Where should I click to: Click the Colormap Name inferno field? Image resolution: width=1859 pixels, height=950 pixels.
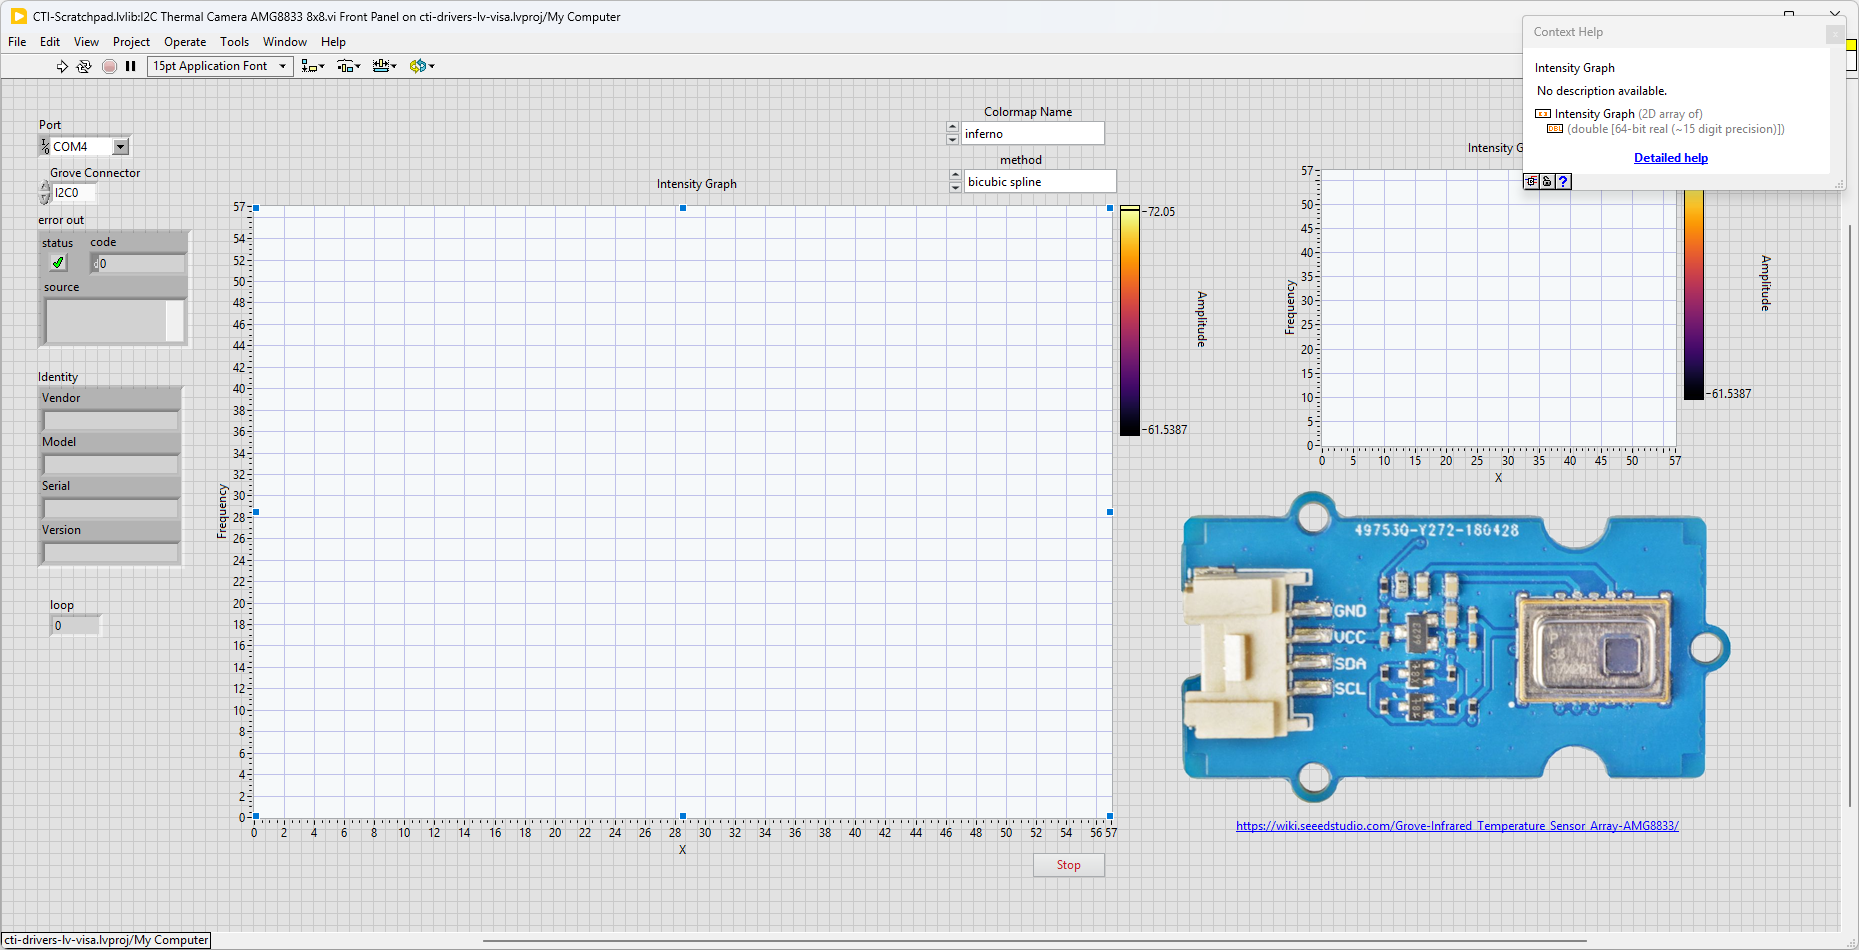(x=1032, y=134)
